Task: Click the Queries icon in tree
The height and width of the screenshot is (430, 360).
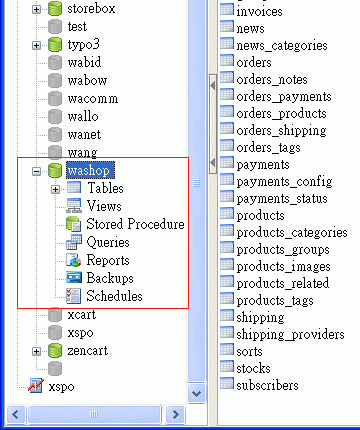Action: (x=74, y=242)
